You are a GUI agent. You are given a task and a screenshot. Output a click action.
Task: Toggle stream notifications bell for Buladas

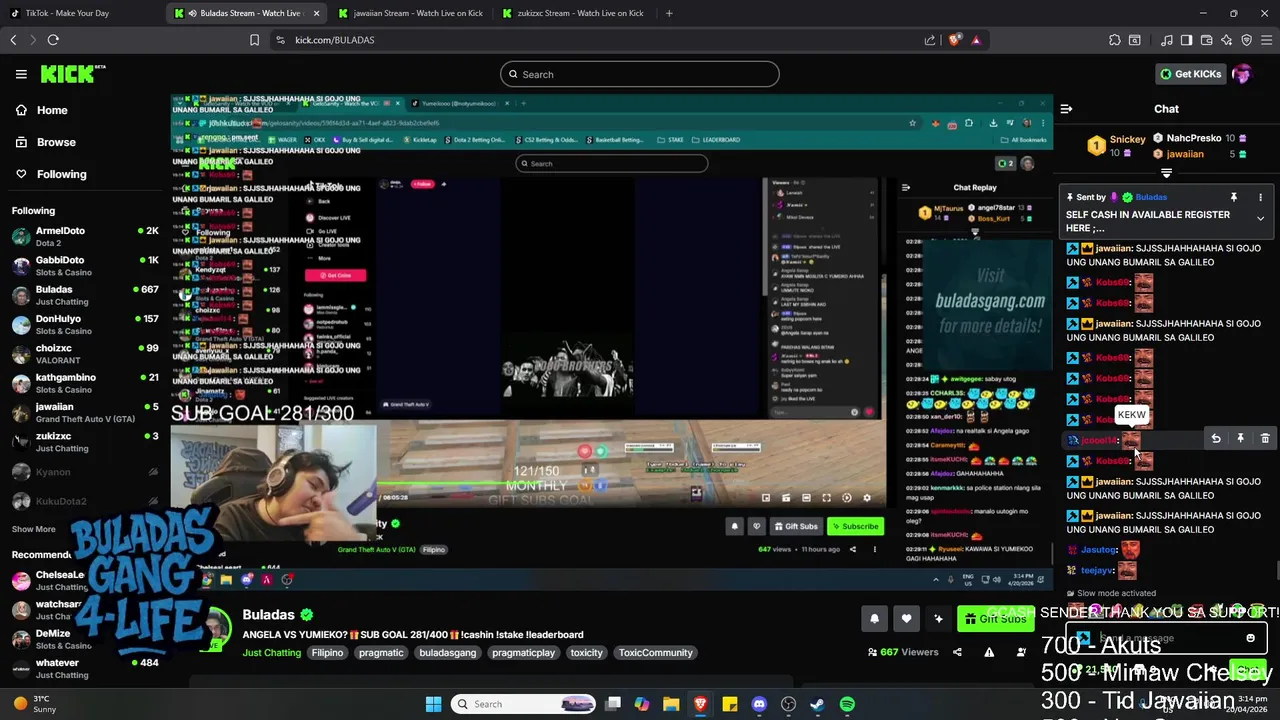[x=874, y=619]
